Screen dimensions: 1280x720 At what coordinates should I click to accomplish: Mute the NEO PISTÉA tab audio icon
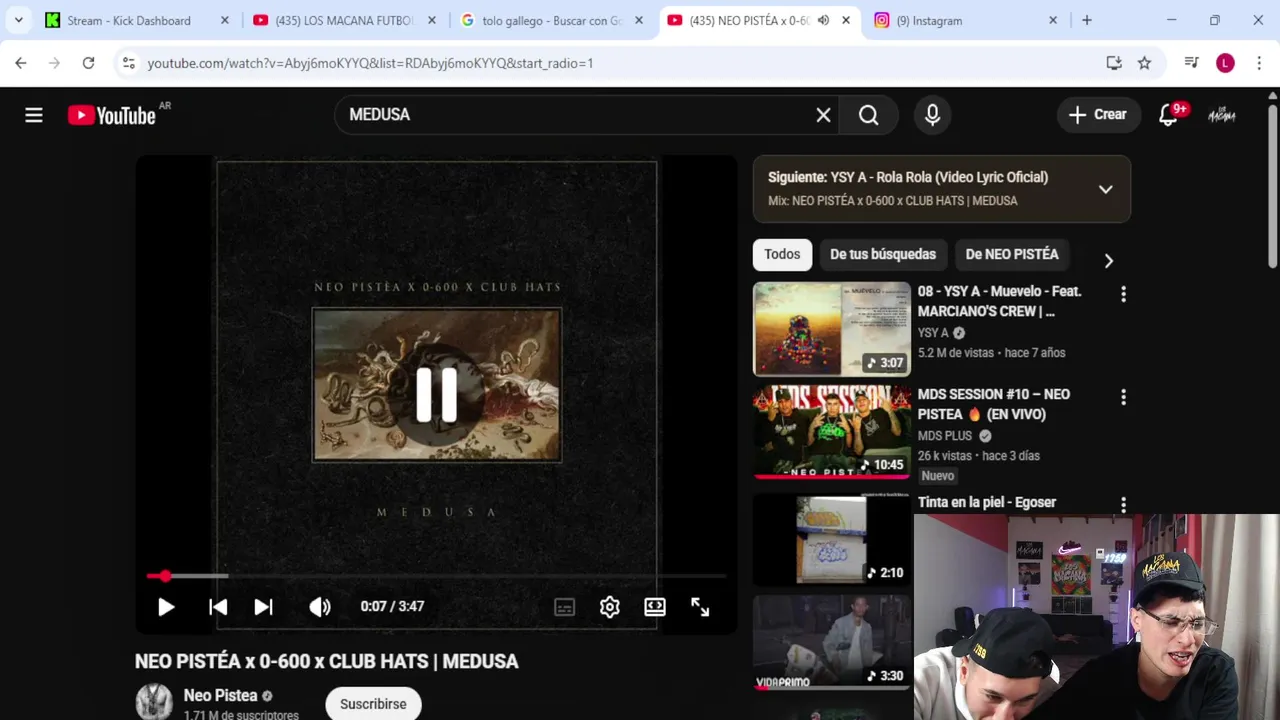(x=823, y=20)
